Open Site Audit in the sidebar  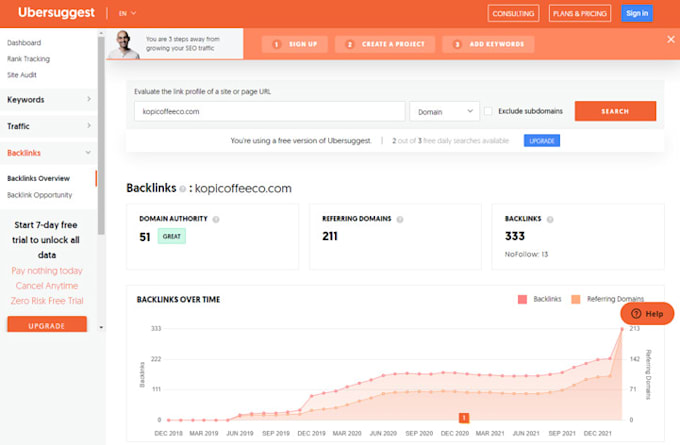[22, 75]
